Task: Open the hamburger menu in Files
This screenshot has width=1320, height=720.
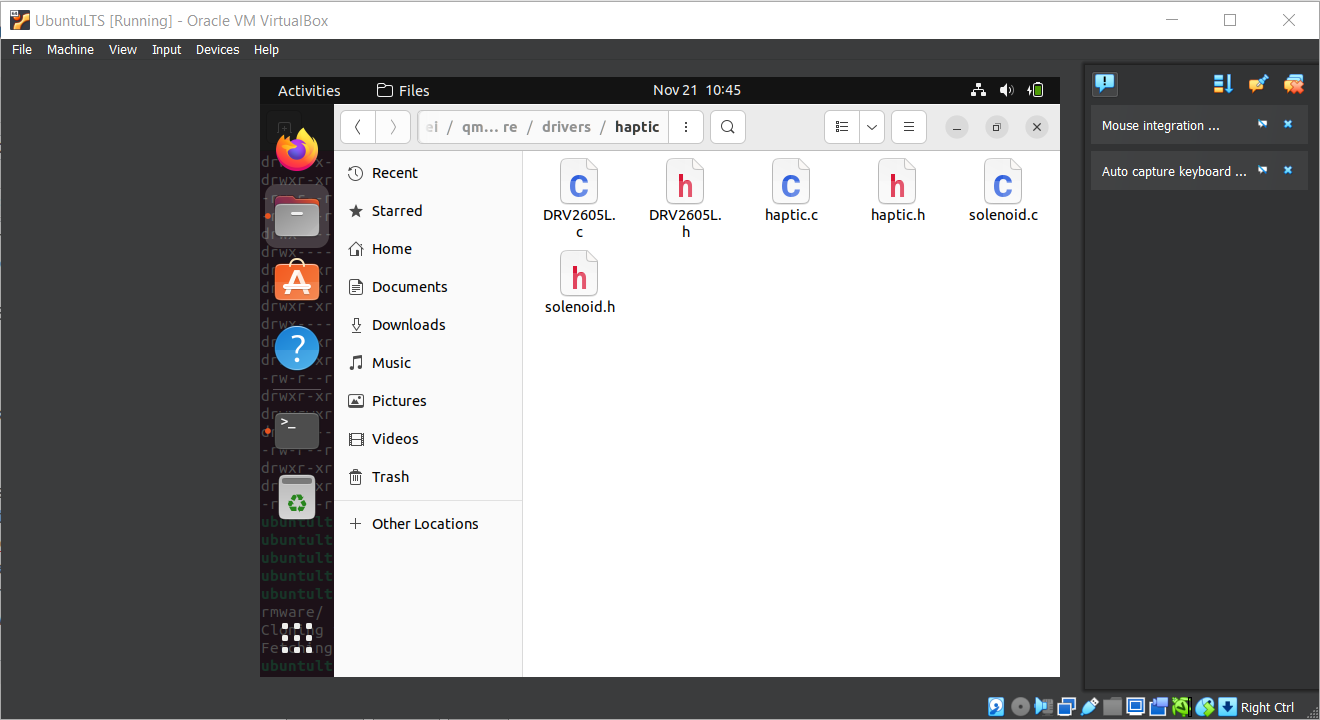Action: tap(908, 127)
